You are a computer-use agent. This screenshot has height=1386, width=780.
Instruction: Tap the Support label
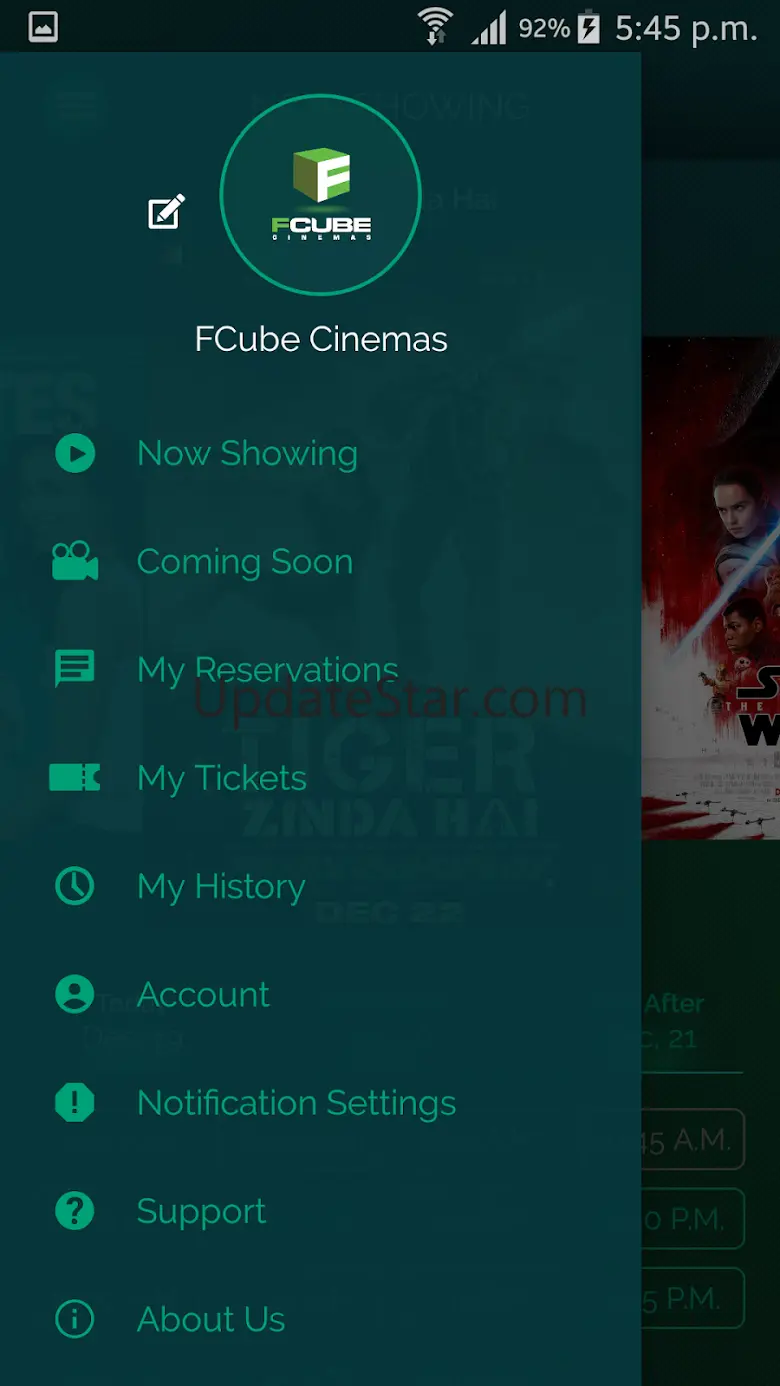point(202,1212)
